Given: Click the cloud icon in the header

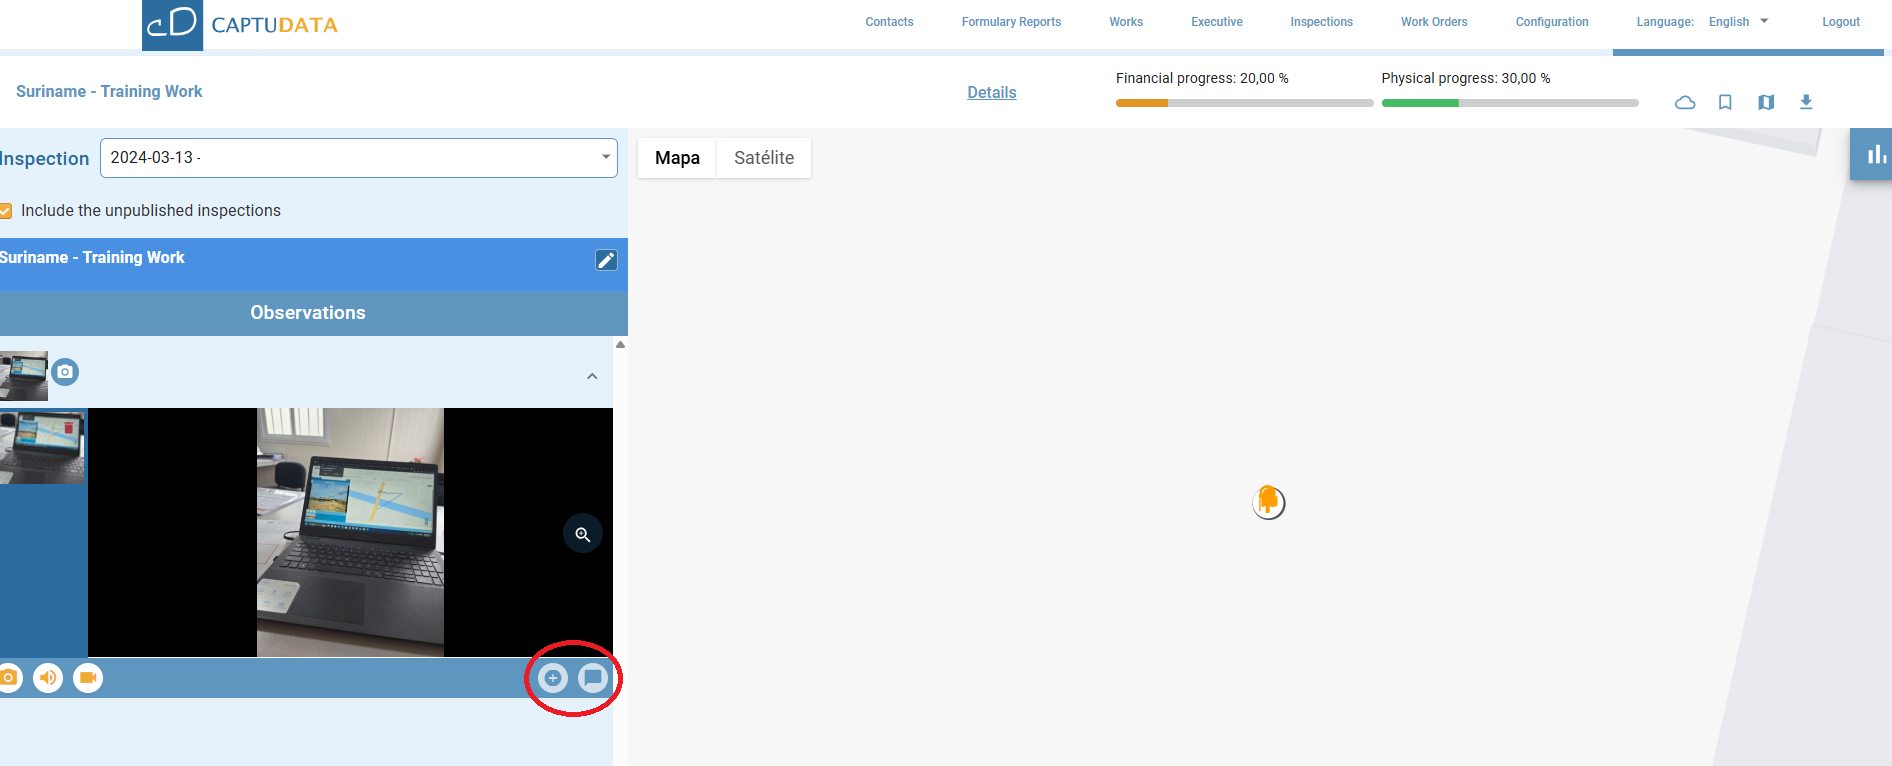Looking at the screenshot, I should pyautogui.click(x=1685, y=102).
